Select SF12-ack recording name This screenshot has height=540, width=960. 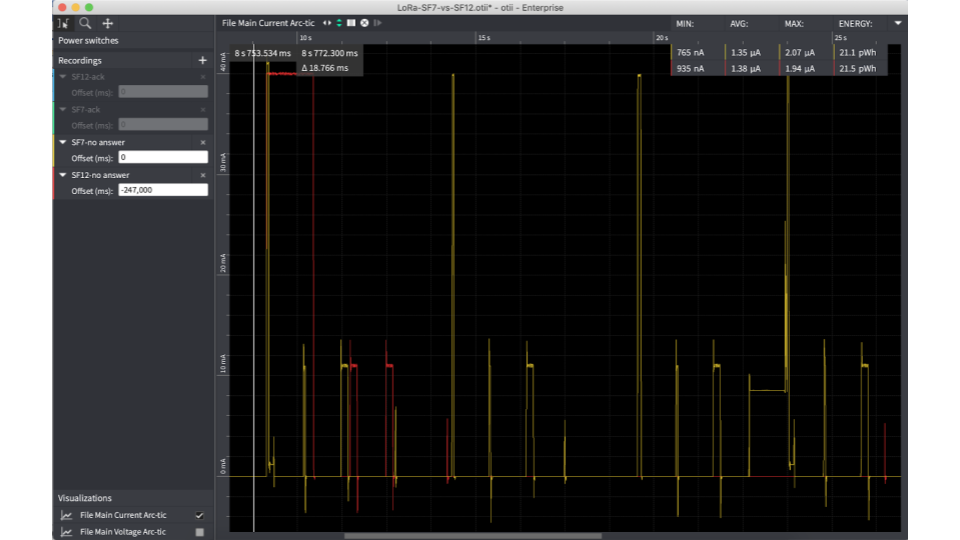coord(88,77)
